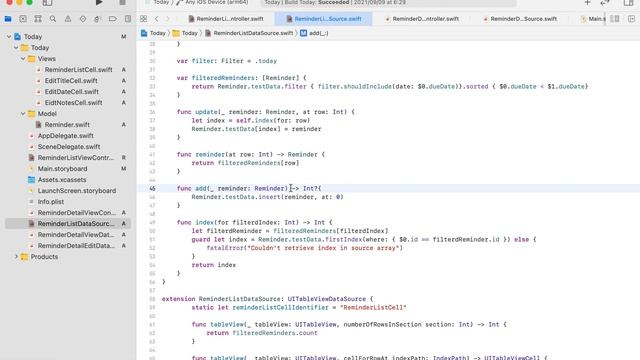Toggle the inspector panel on the right

tap(629, 3)
